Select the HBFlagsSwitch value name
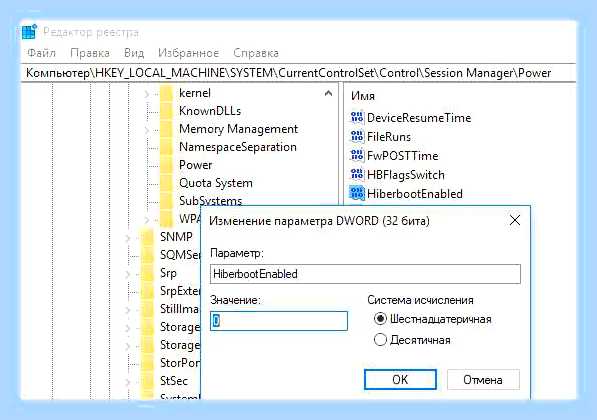 (405, 175)
